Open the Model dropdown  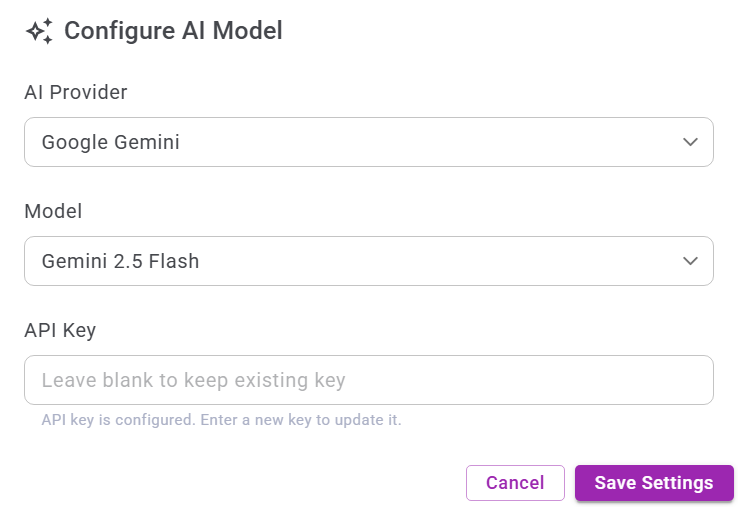368,261
